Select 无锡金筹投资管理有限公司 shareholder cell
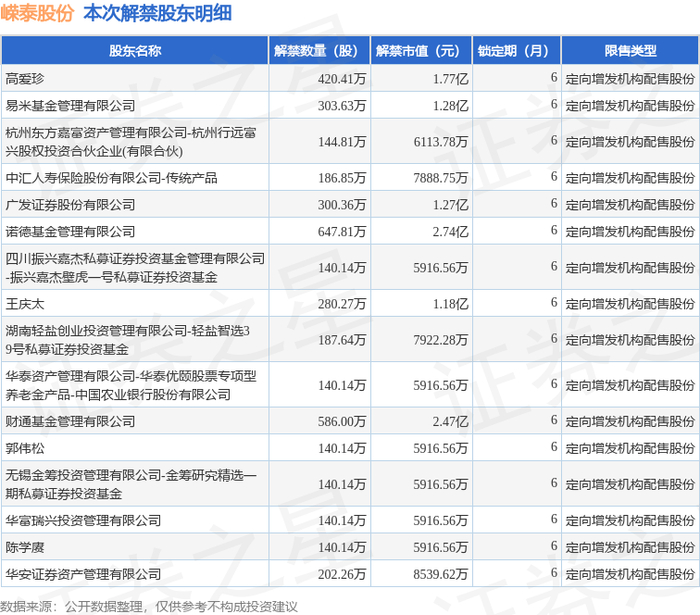The height and width of the screenshot is (615, 700). [135, 484]
